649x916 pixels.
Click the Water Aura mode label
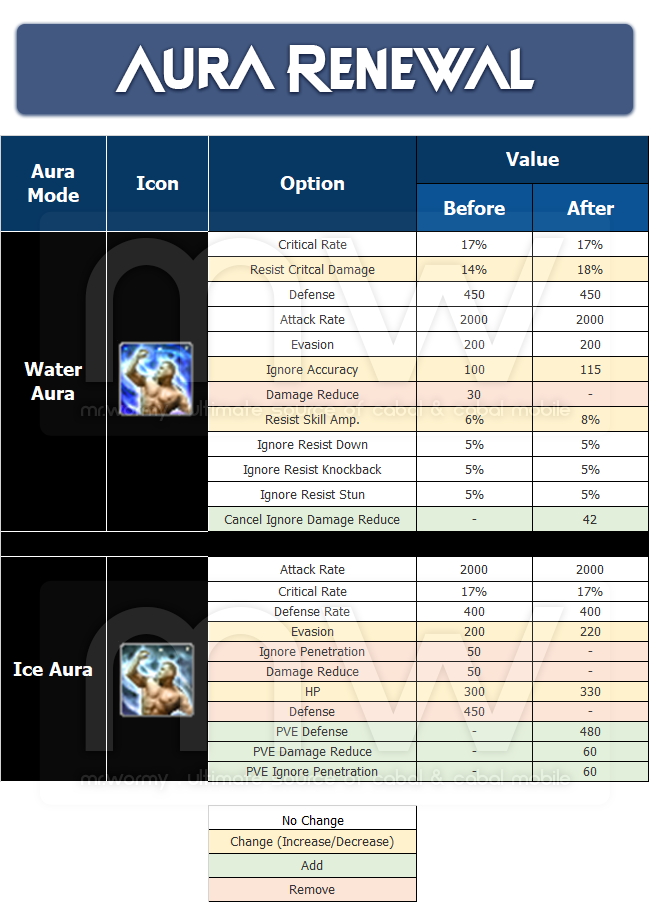[53, 381]
